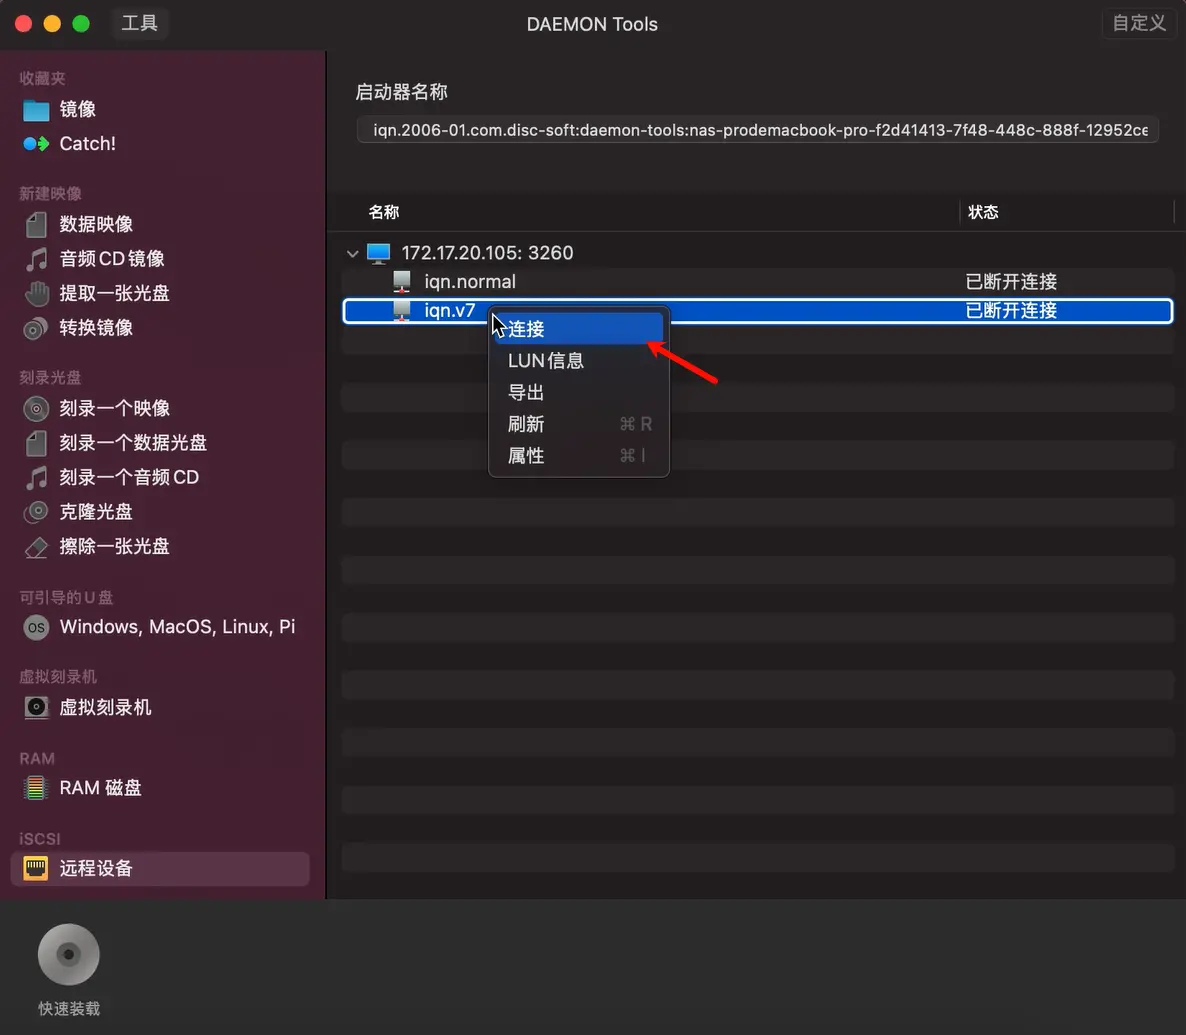Collapse the 172.17.20.105 server tree
This screenshot has height=1035, width=1186.
click(x=352, y=253)
